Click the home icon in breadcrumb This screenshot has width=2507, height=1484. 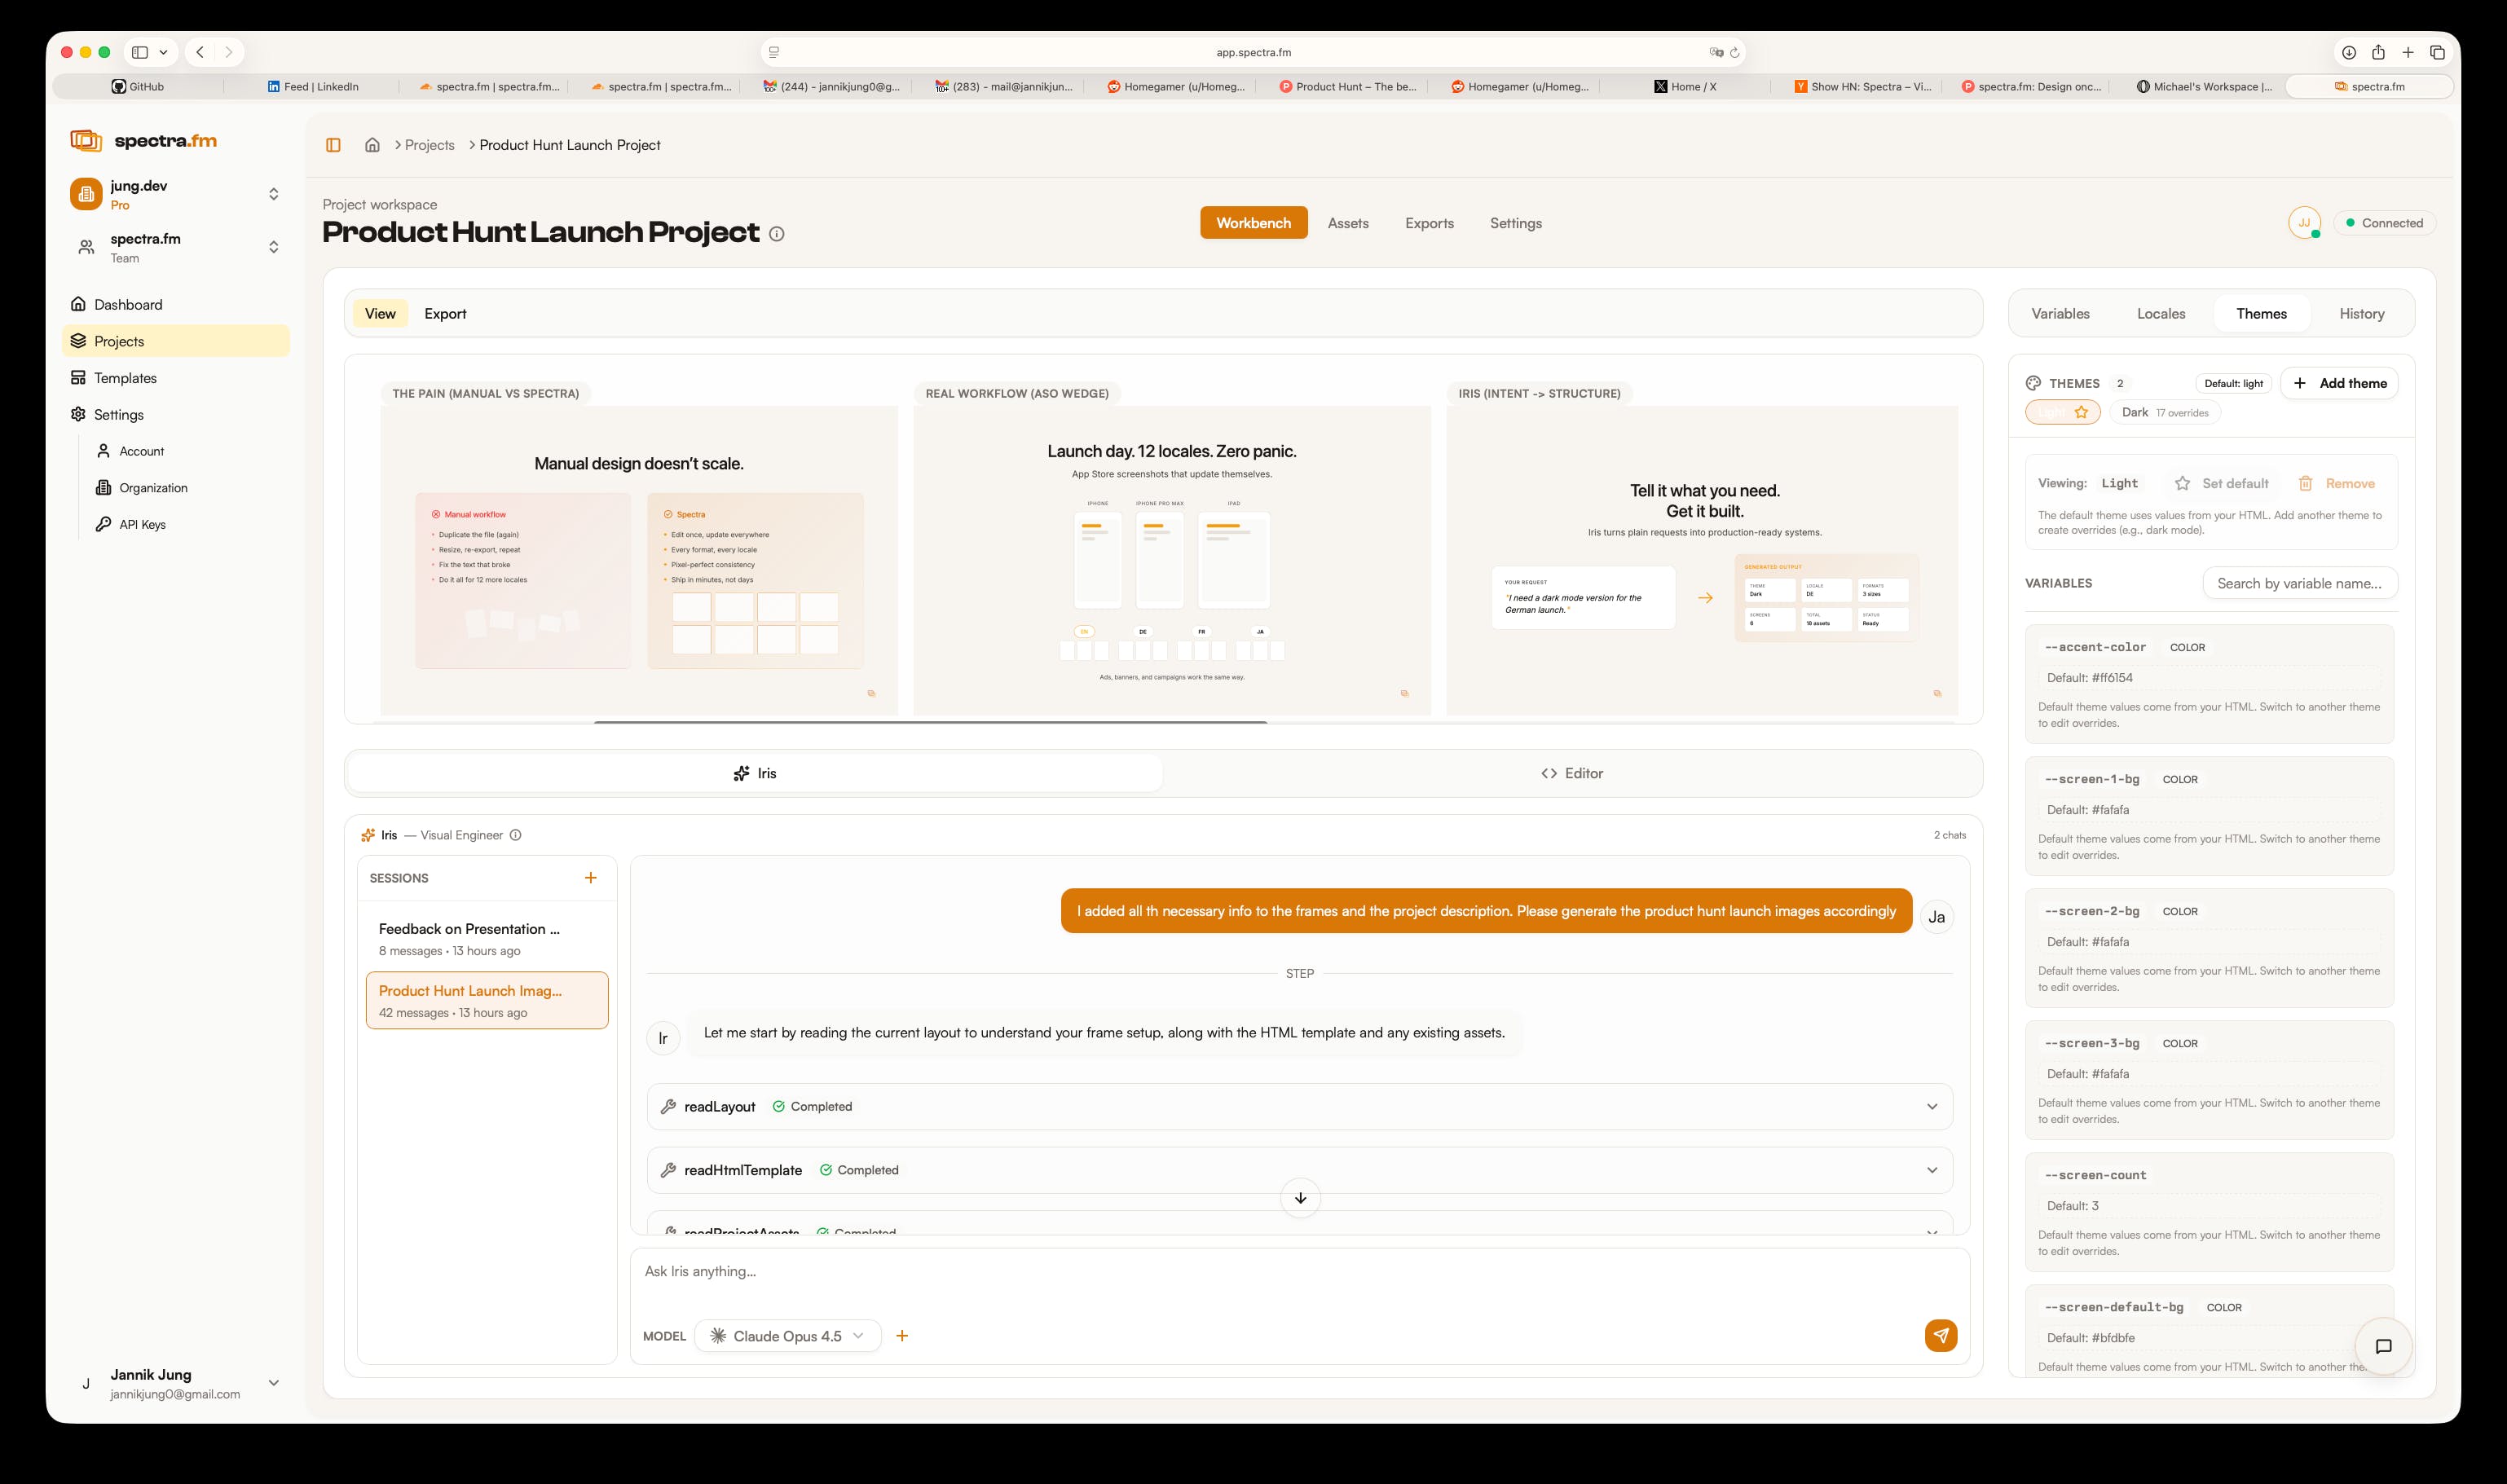click(x=372, y=145)
